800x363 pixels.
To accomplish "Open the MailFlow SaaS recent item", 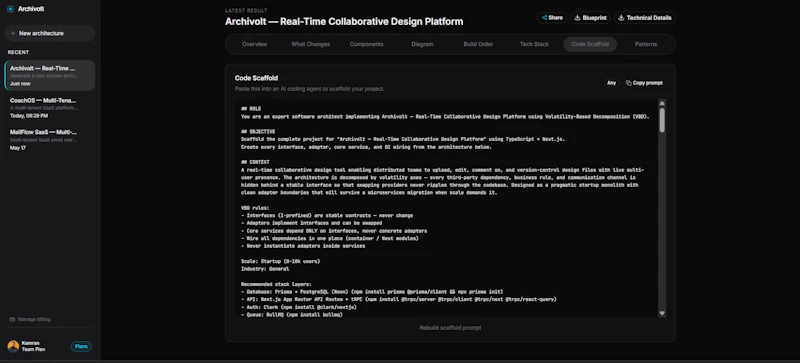I will click(49, 139).
